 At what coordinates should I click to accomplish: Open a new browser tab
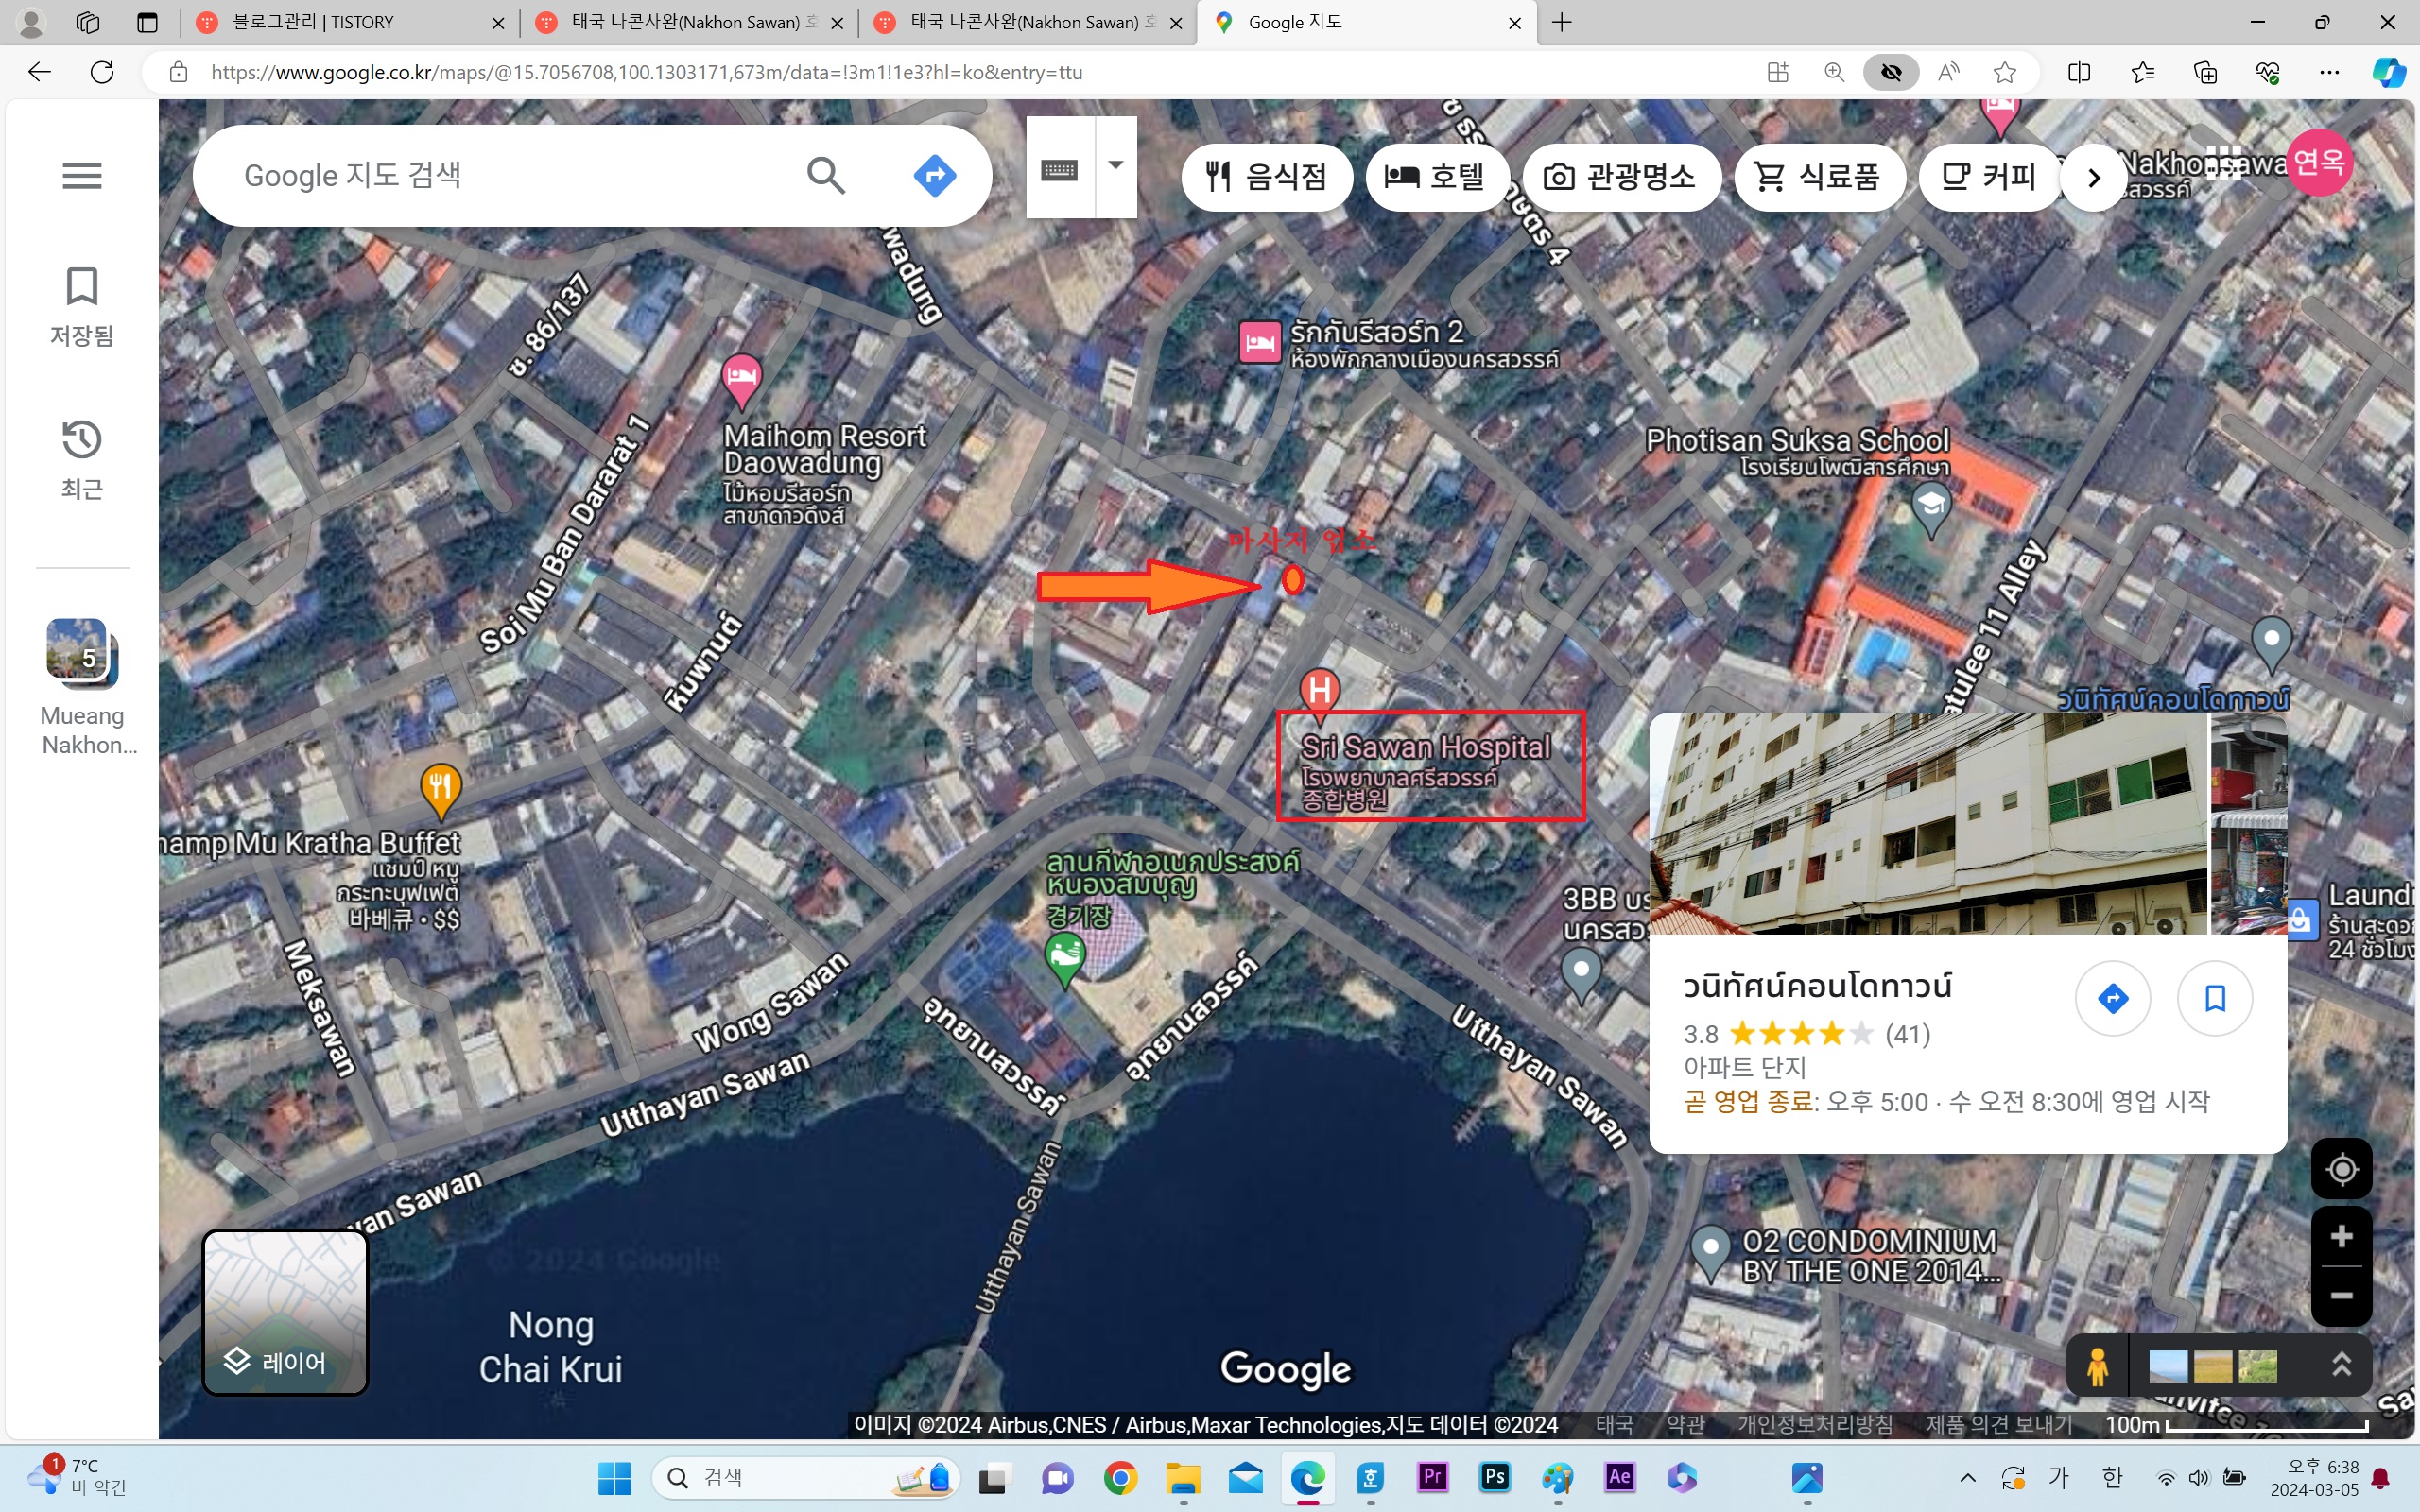[1562, 22]
